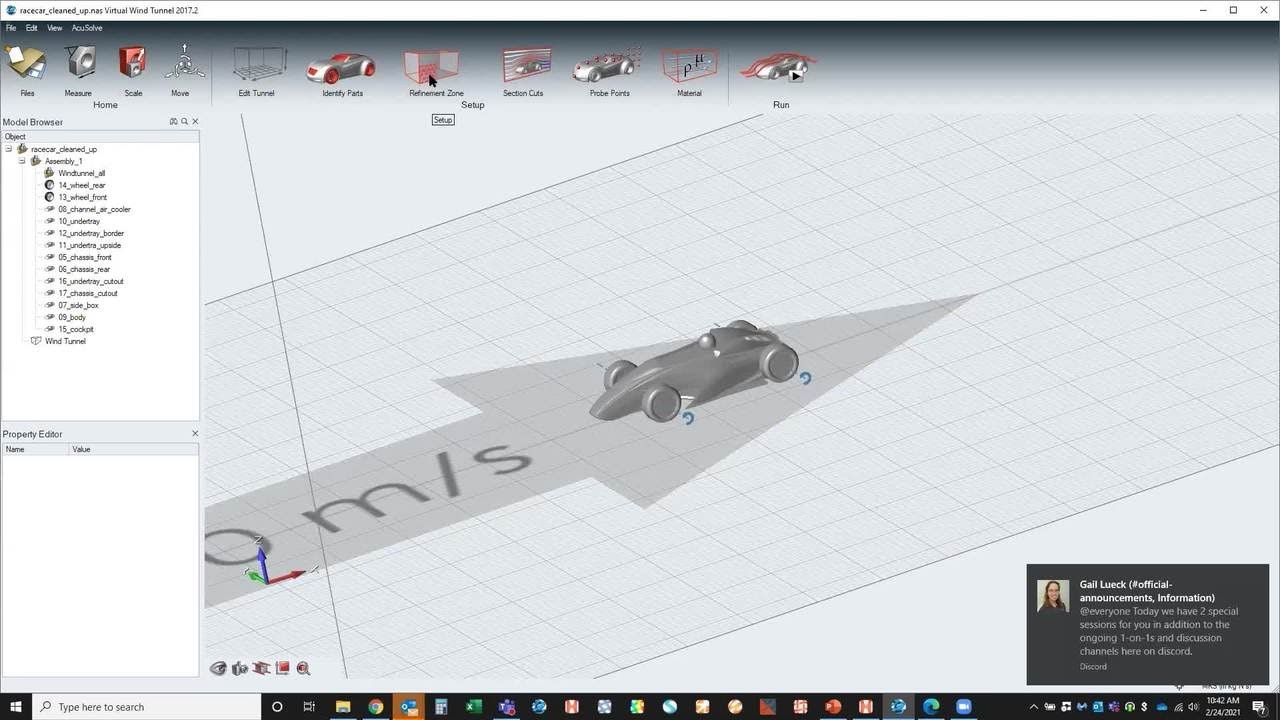Viewport: 1280px width, 720px height.
Task: Click the Object column header
Action: (x=100, y=137)
